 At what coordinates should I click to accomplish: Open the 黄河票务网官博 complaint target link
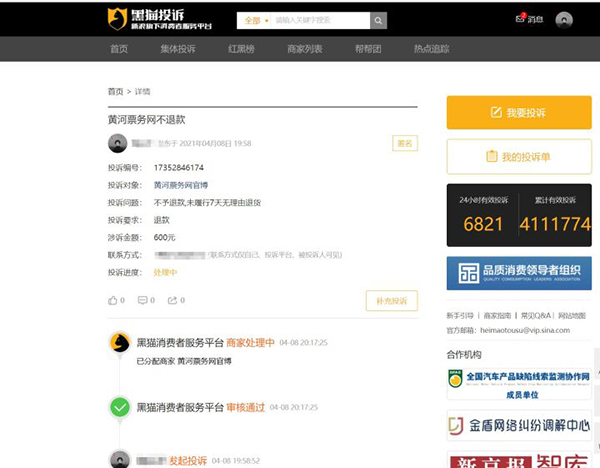tap(181, 185)
